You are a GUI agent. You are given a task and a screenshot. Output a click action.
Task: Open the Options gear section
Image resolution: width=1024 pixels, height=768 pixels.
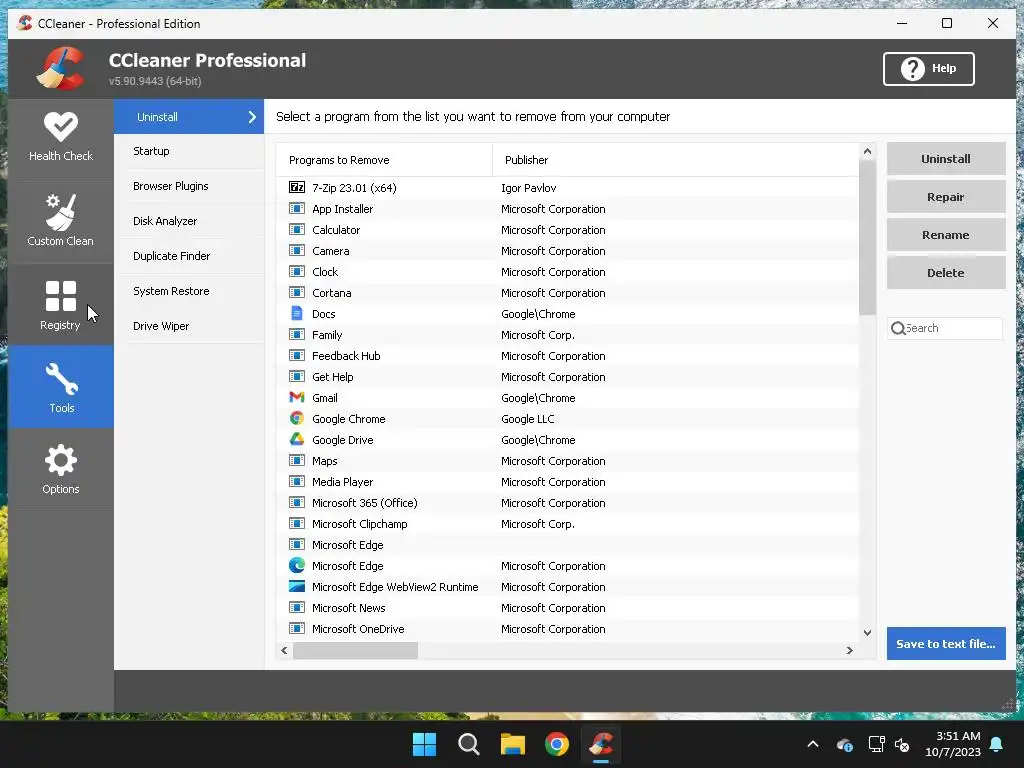[61, 469]
